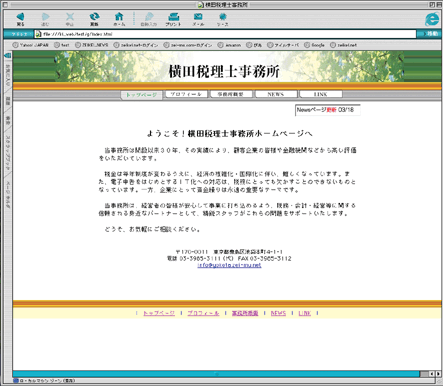This screenshot has width=443, height=386.
Task: Open the zei-mu.com-ログイン favorite
Action: click(188, 45)
